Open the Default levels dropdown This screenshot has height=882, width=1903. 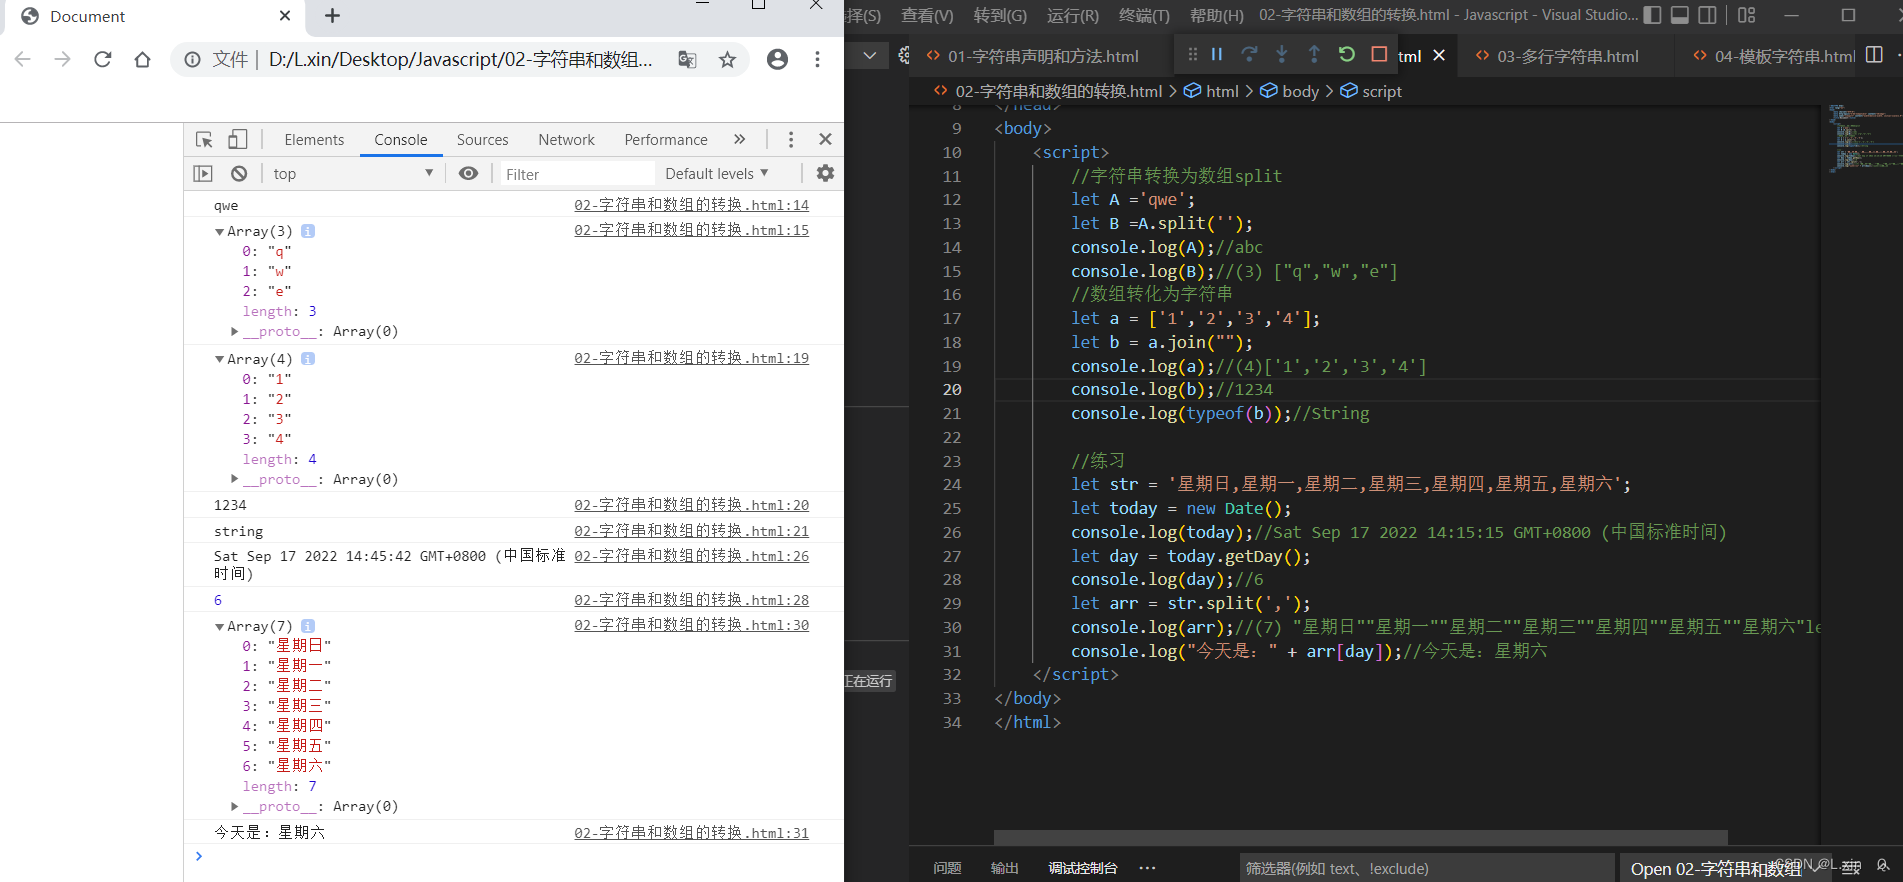pos(717,173)
